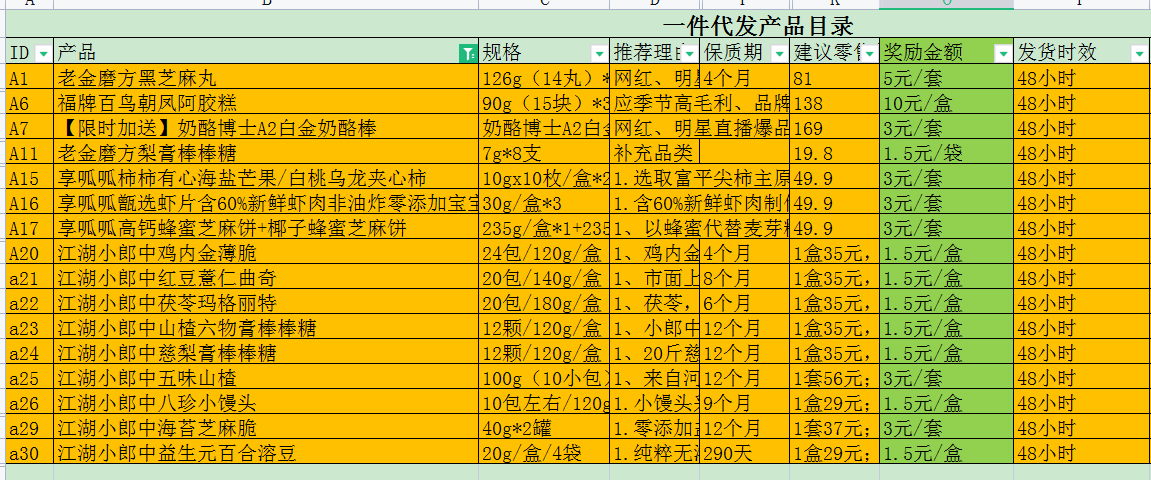Select the 40g*2罐 specification cell
Viewport: 1151px width, 480px height.
[544, 428]
